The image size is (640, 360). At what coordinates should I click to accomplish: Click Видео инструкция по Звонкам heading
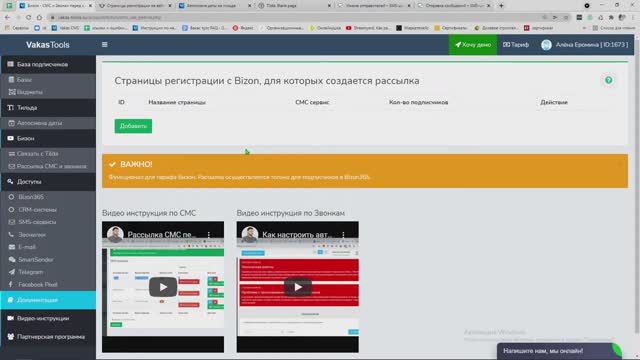(x=291, y=213)
